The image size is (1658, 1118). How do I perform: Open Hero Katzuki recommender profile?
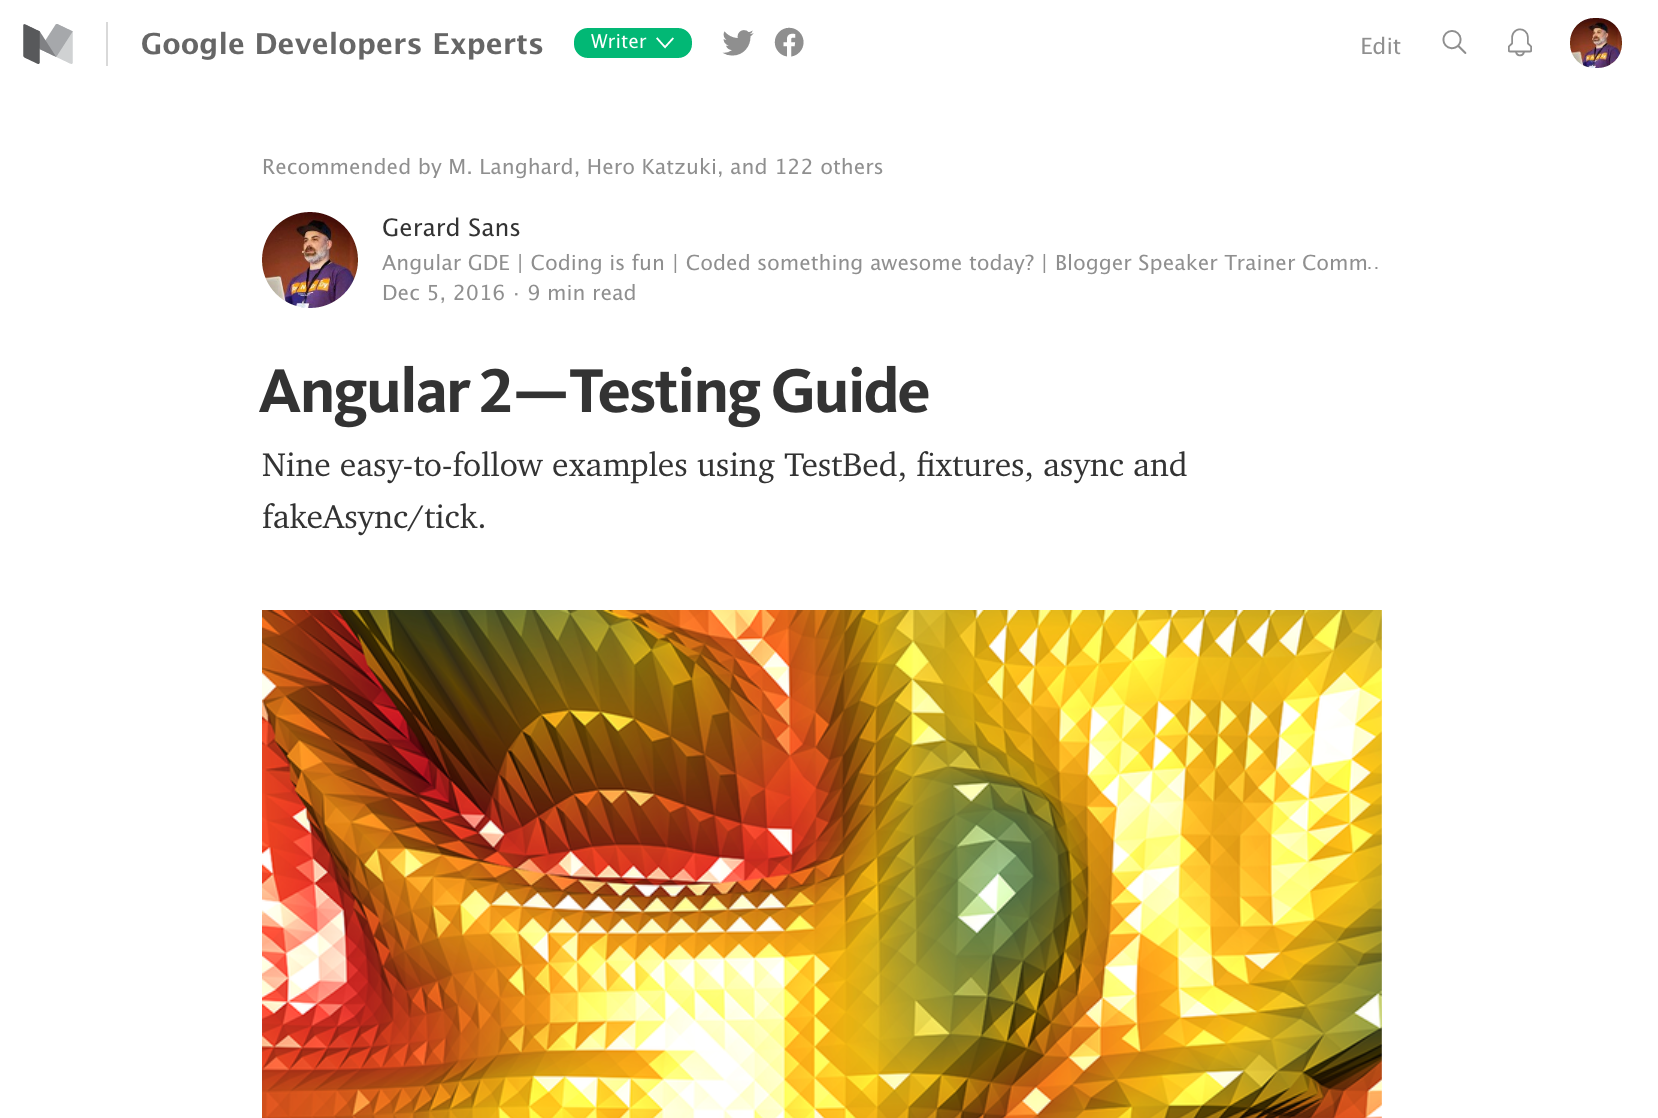[652, 167]
